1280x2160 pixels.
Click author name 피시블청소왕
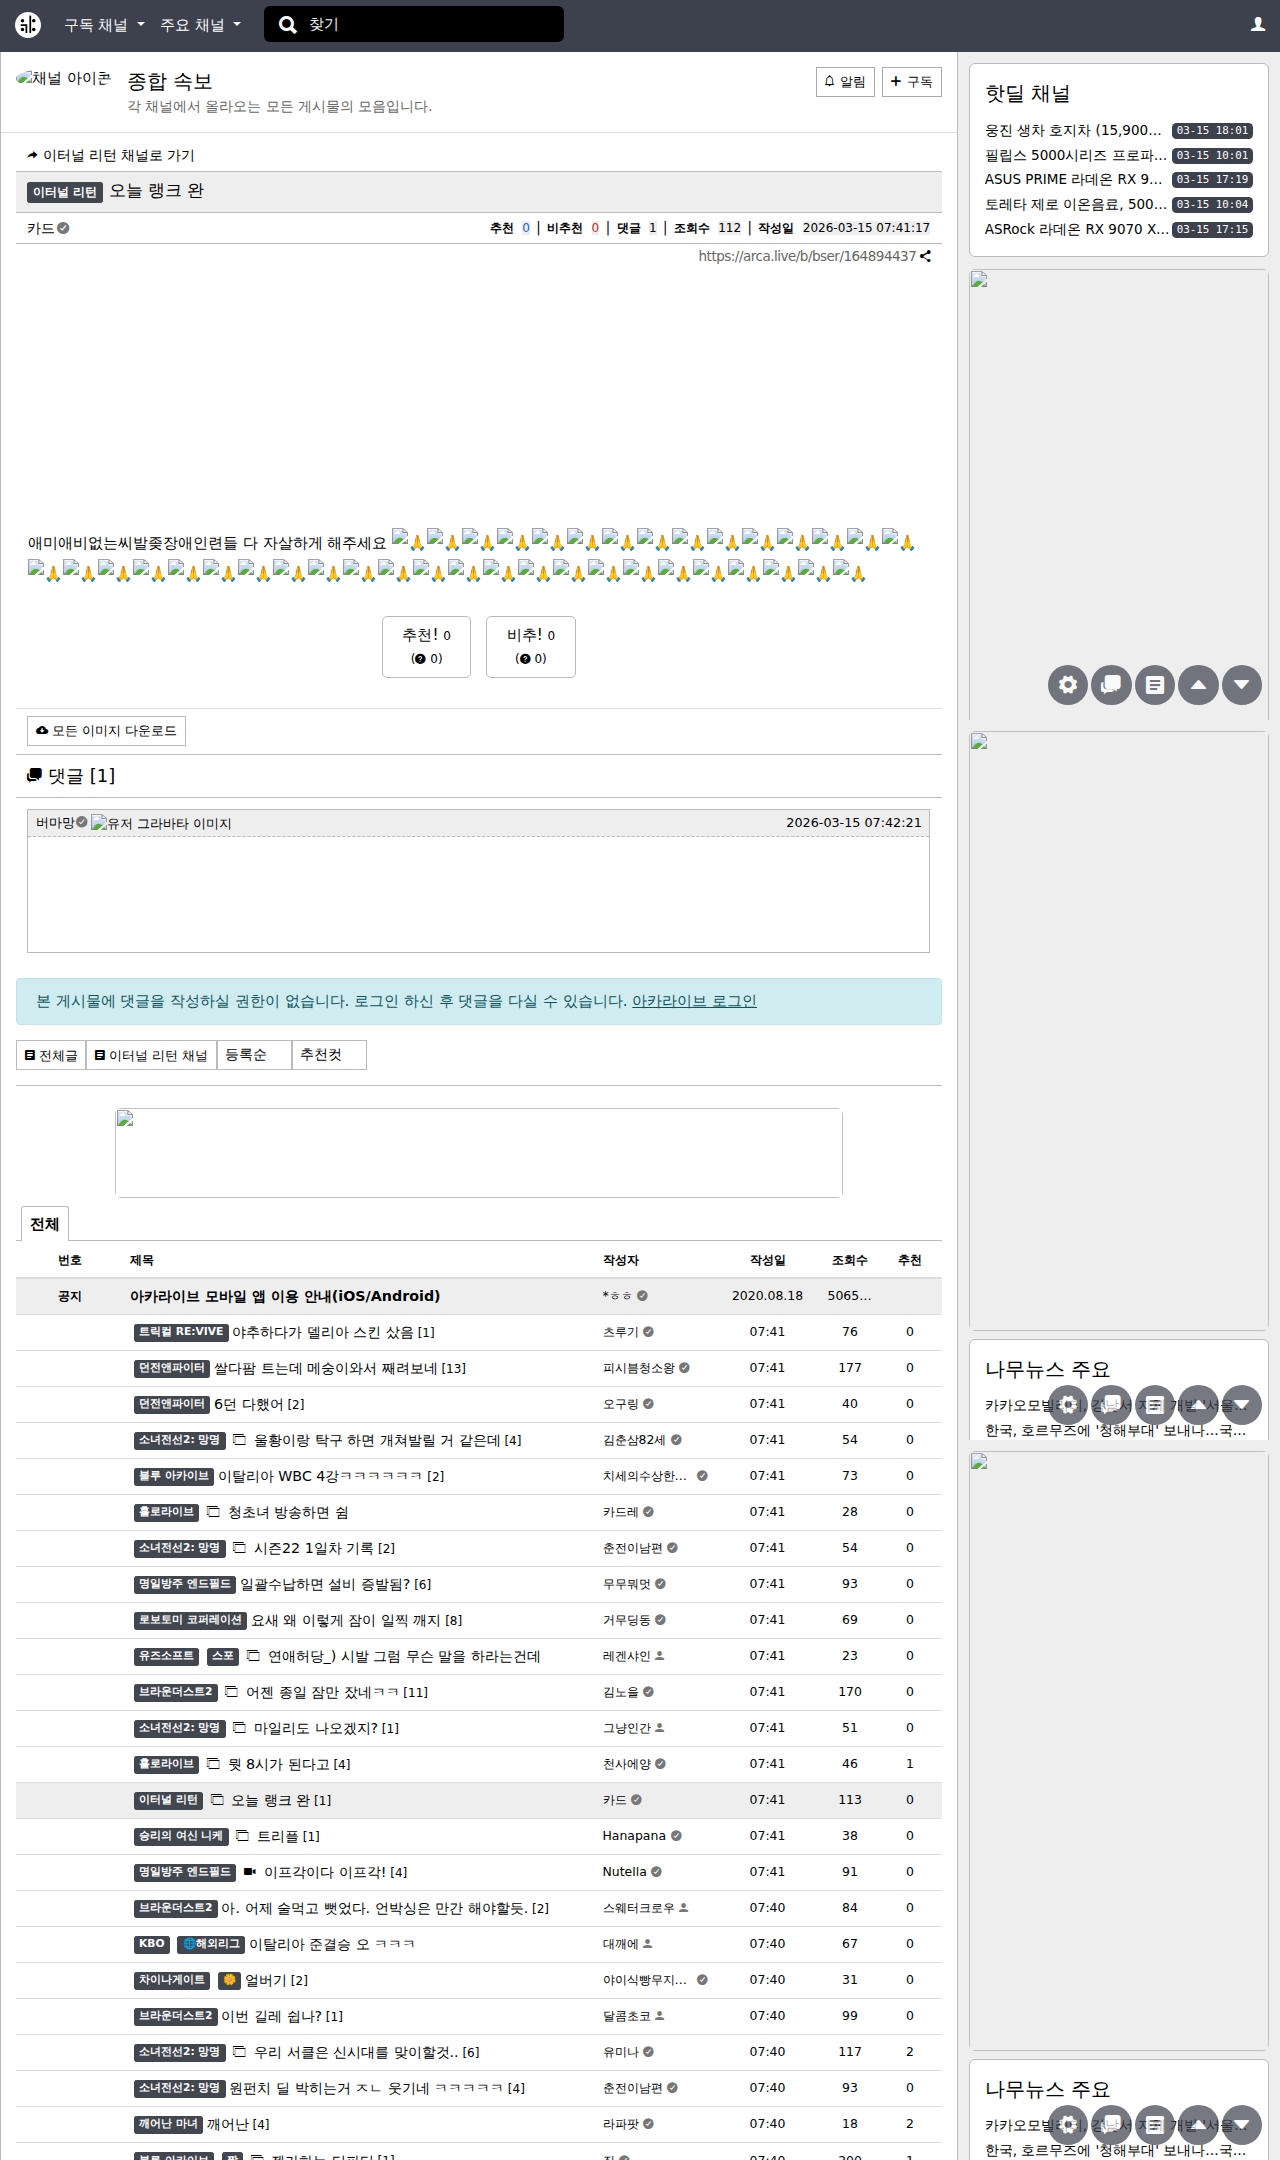638,1368
